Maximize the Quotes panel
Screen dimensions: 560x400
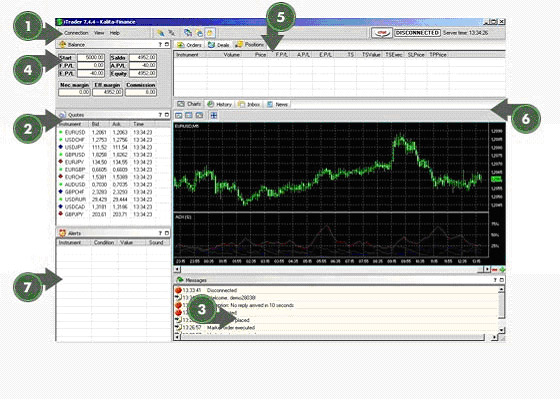pos(166,115)
